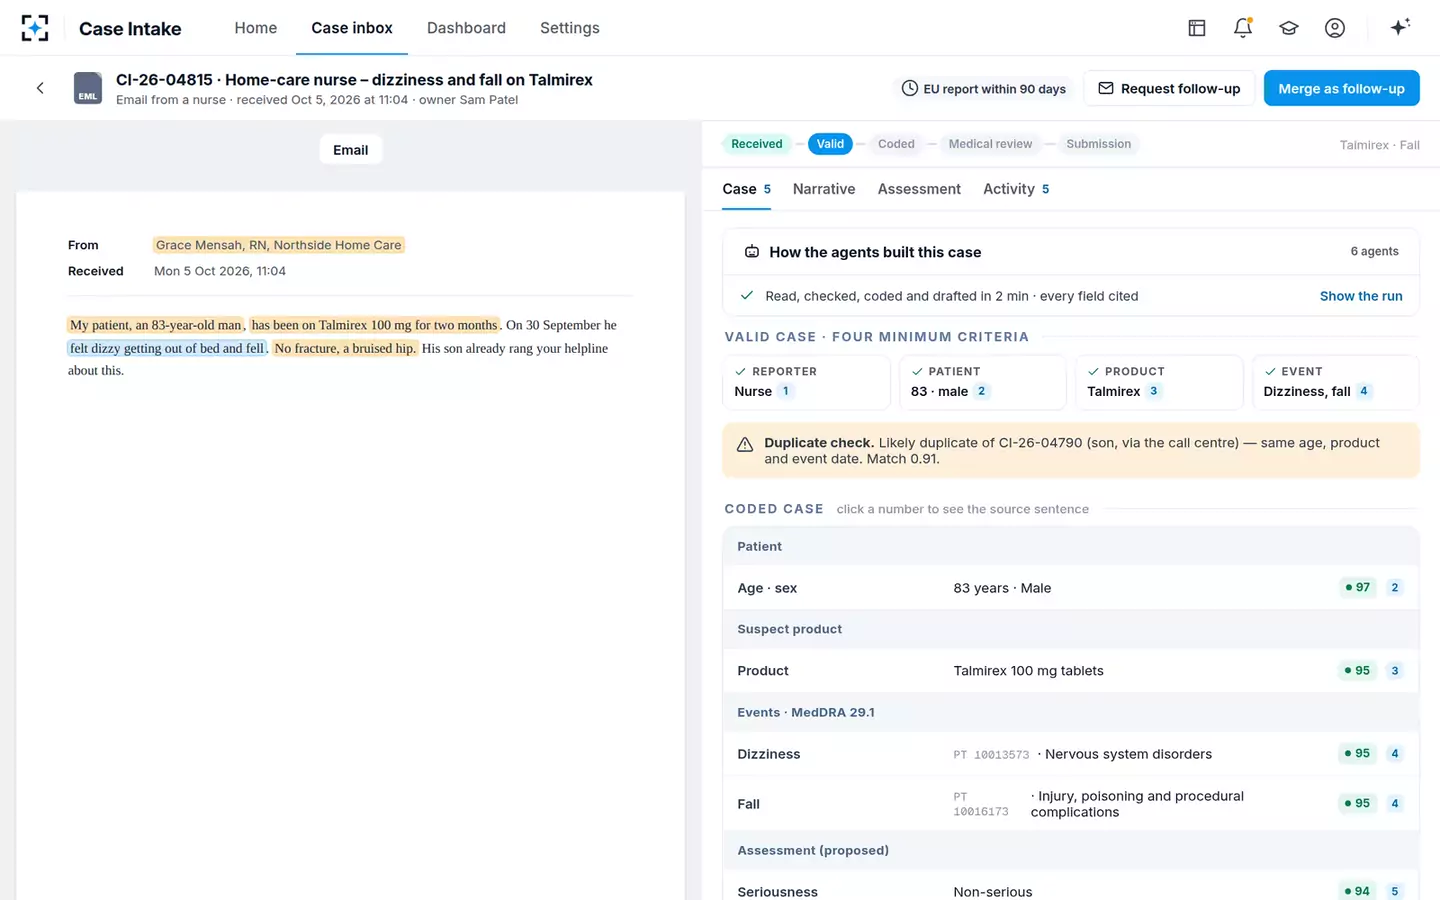The width and height of the screenshot is (1440, 900).
Task: Click Merge as follow-up
Action: [1342, 88]
